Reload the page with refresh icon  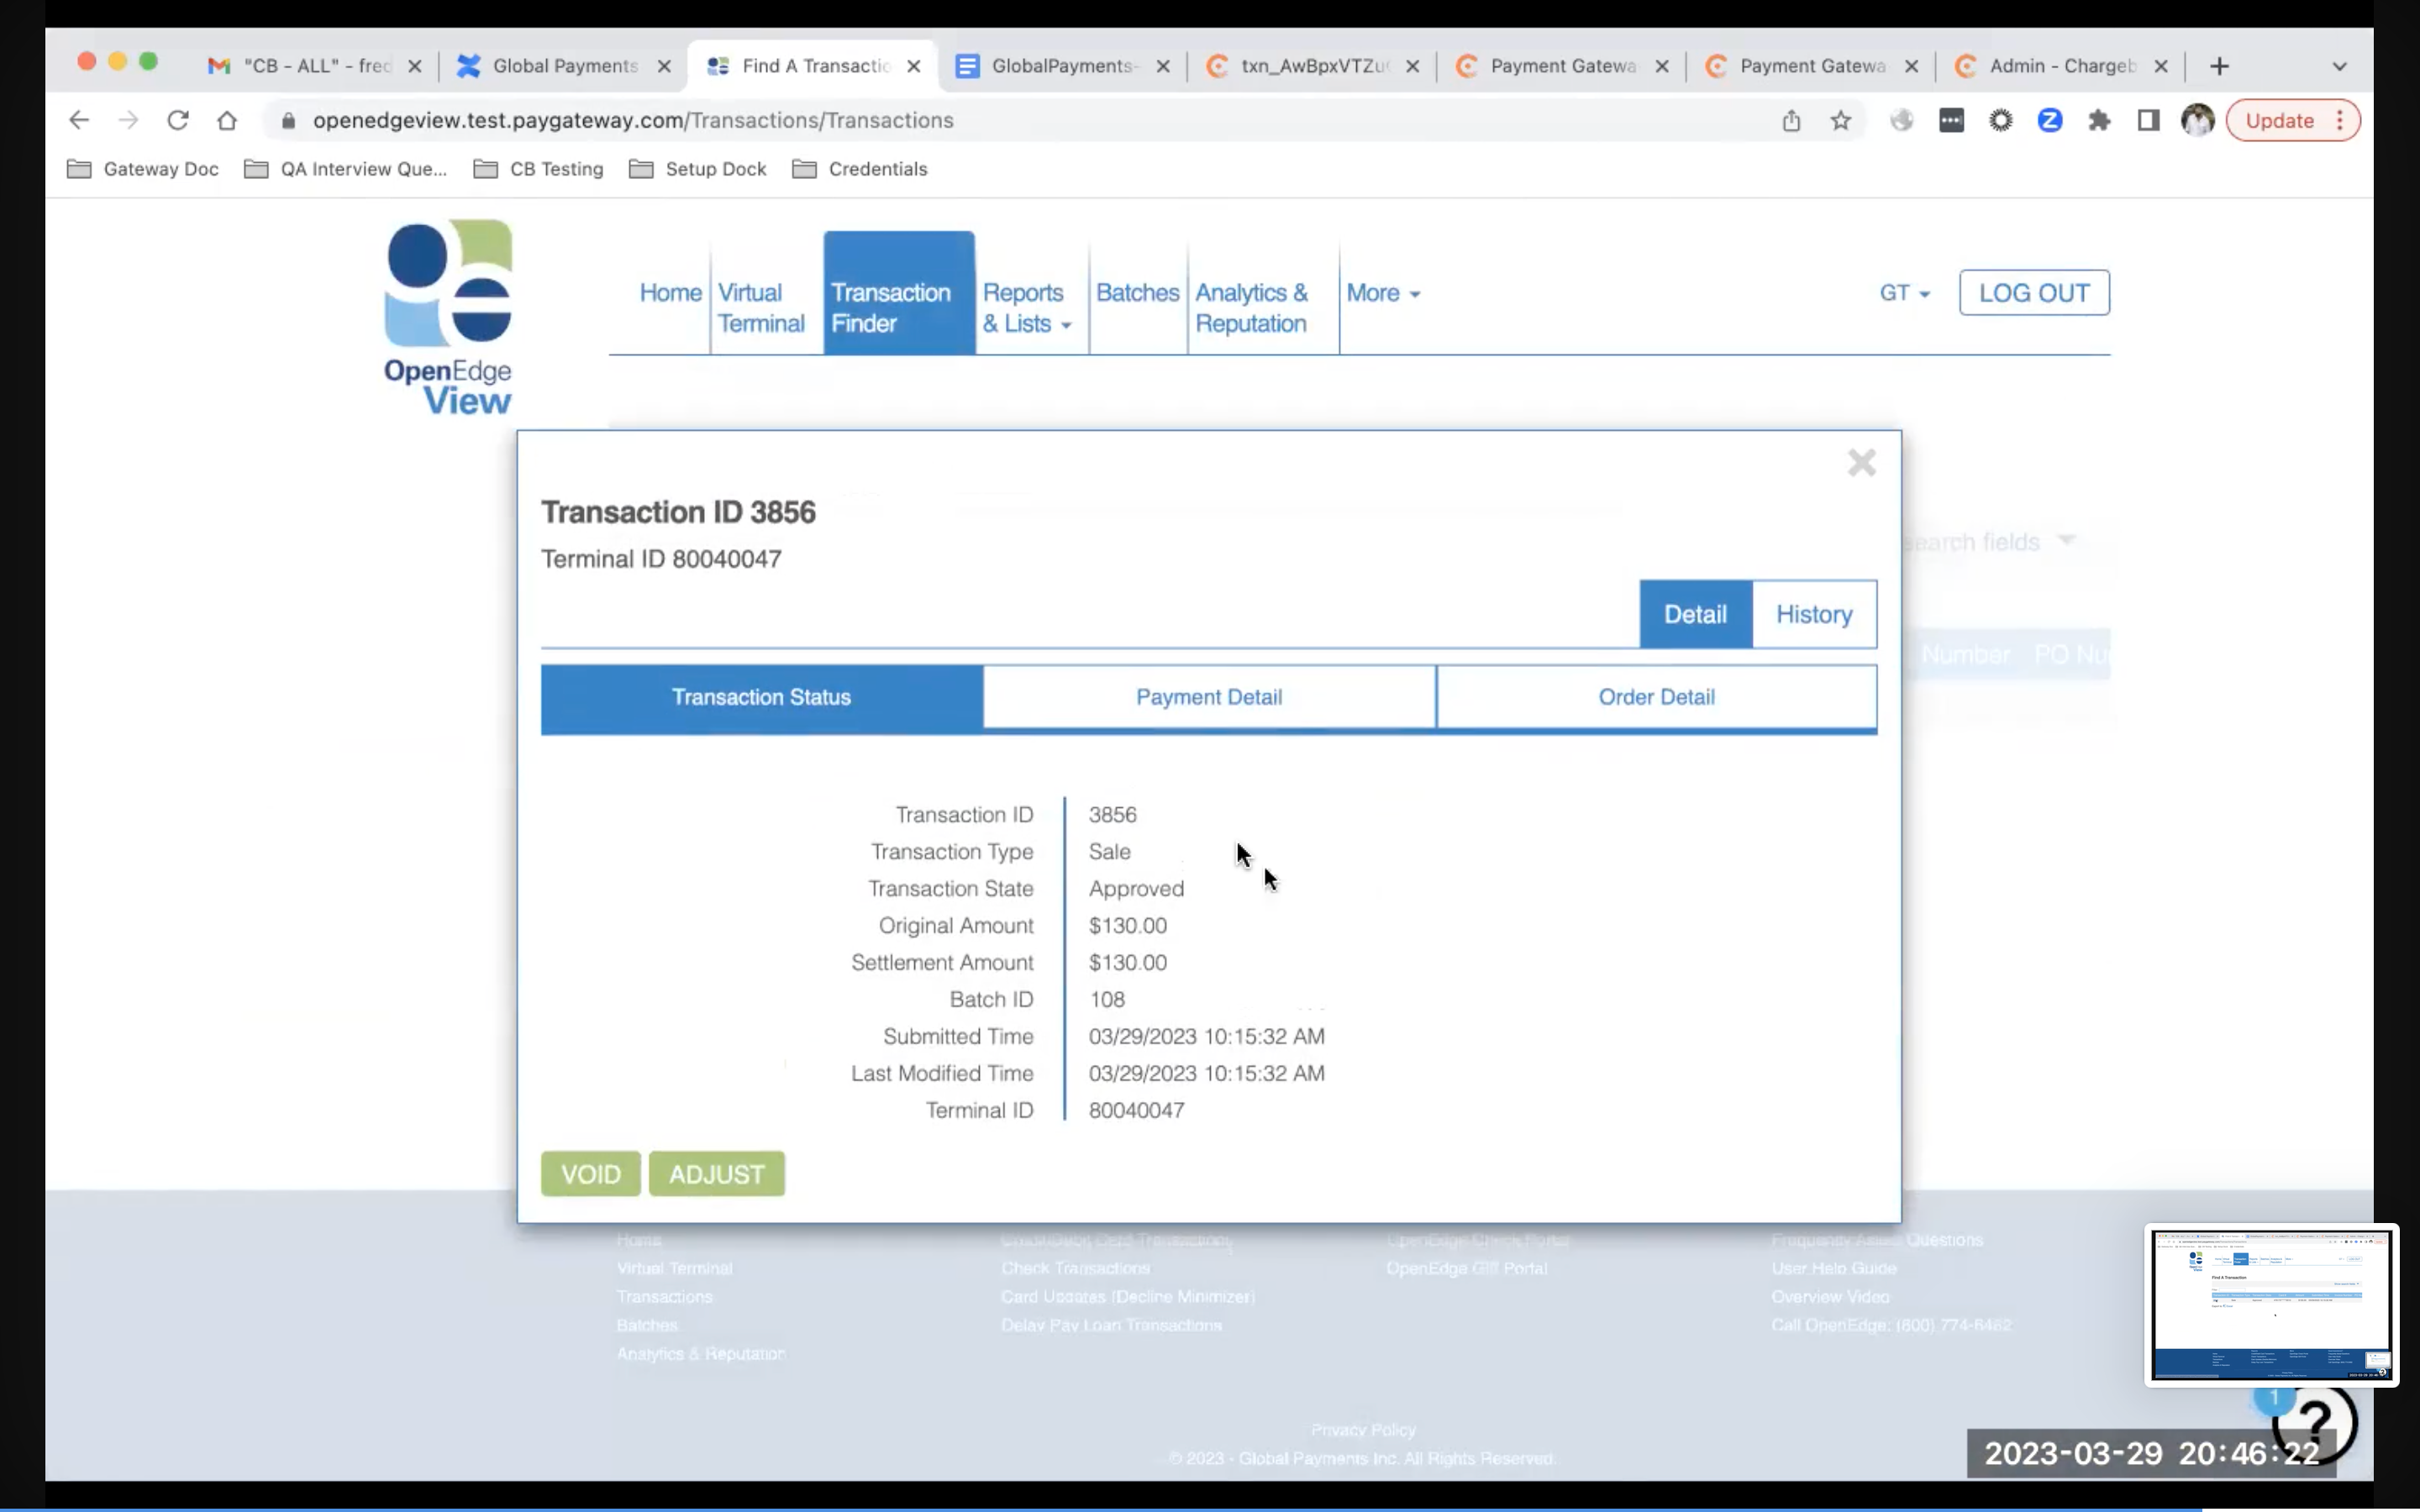pos(178,120)
